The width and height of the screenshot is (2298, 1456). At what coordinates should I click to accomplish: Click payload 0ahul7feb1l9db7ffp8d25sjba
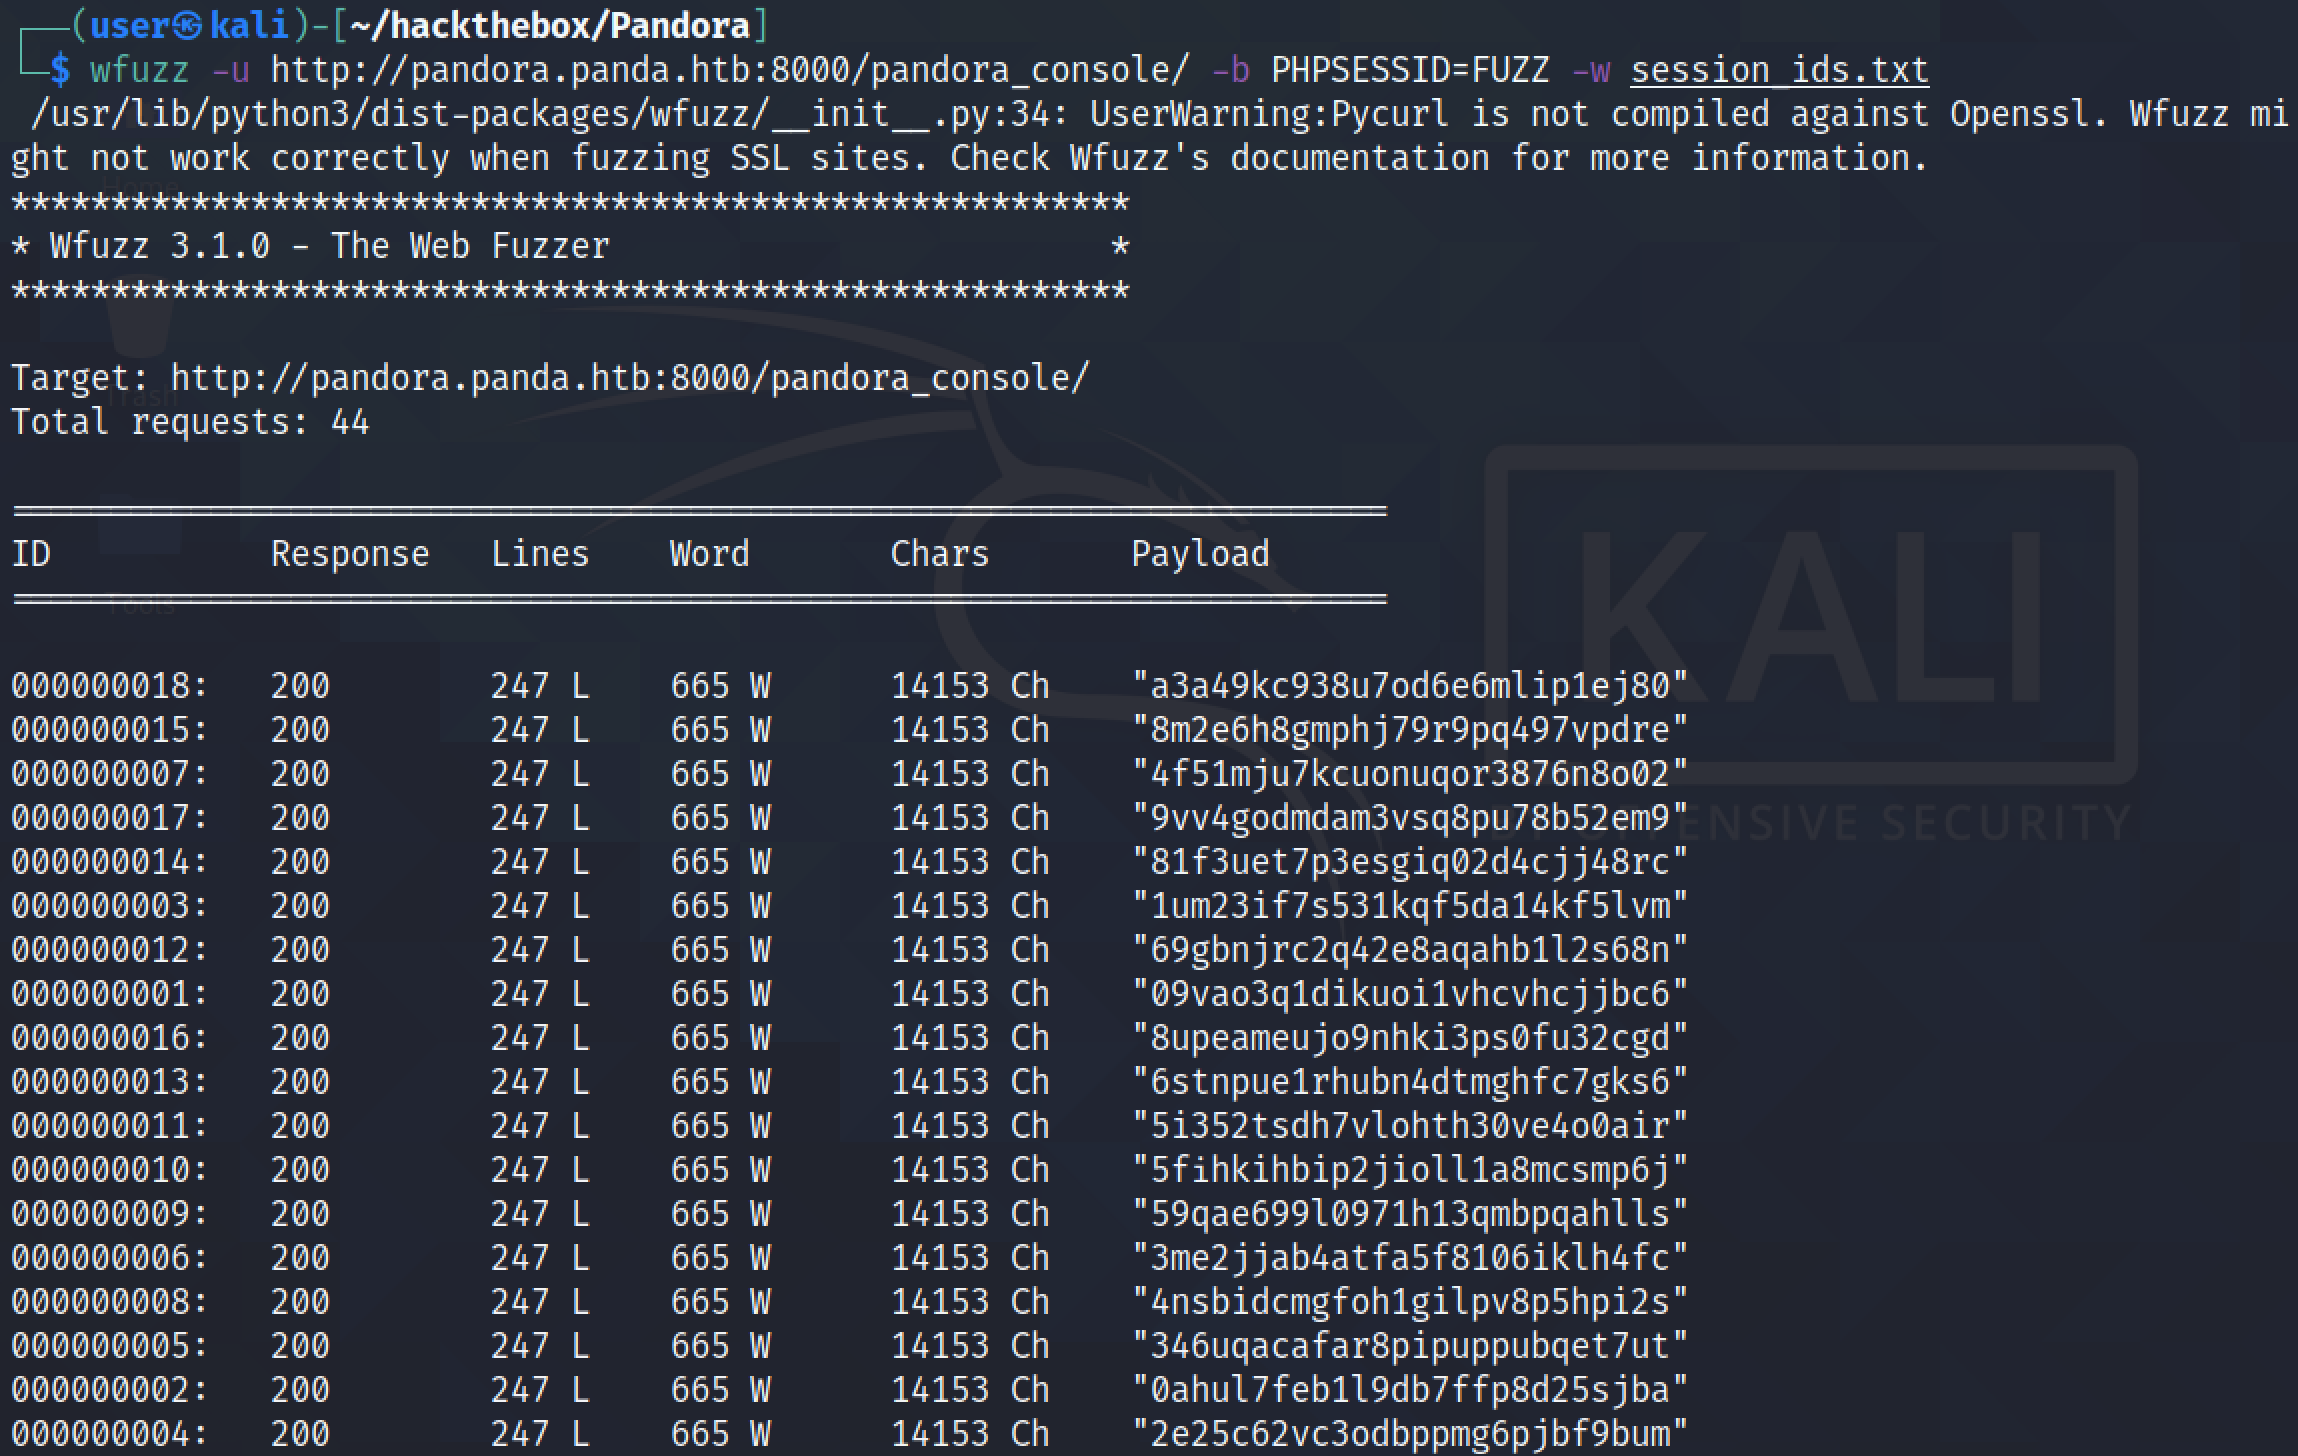pos(1410,1390)
